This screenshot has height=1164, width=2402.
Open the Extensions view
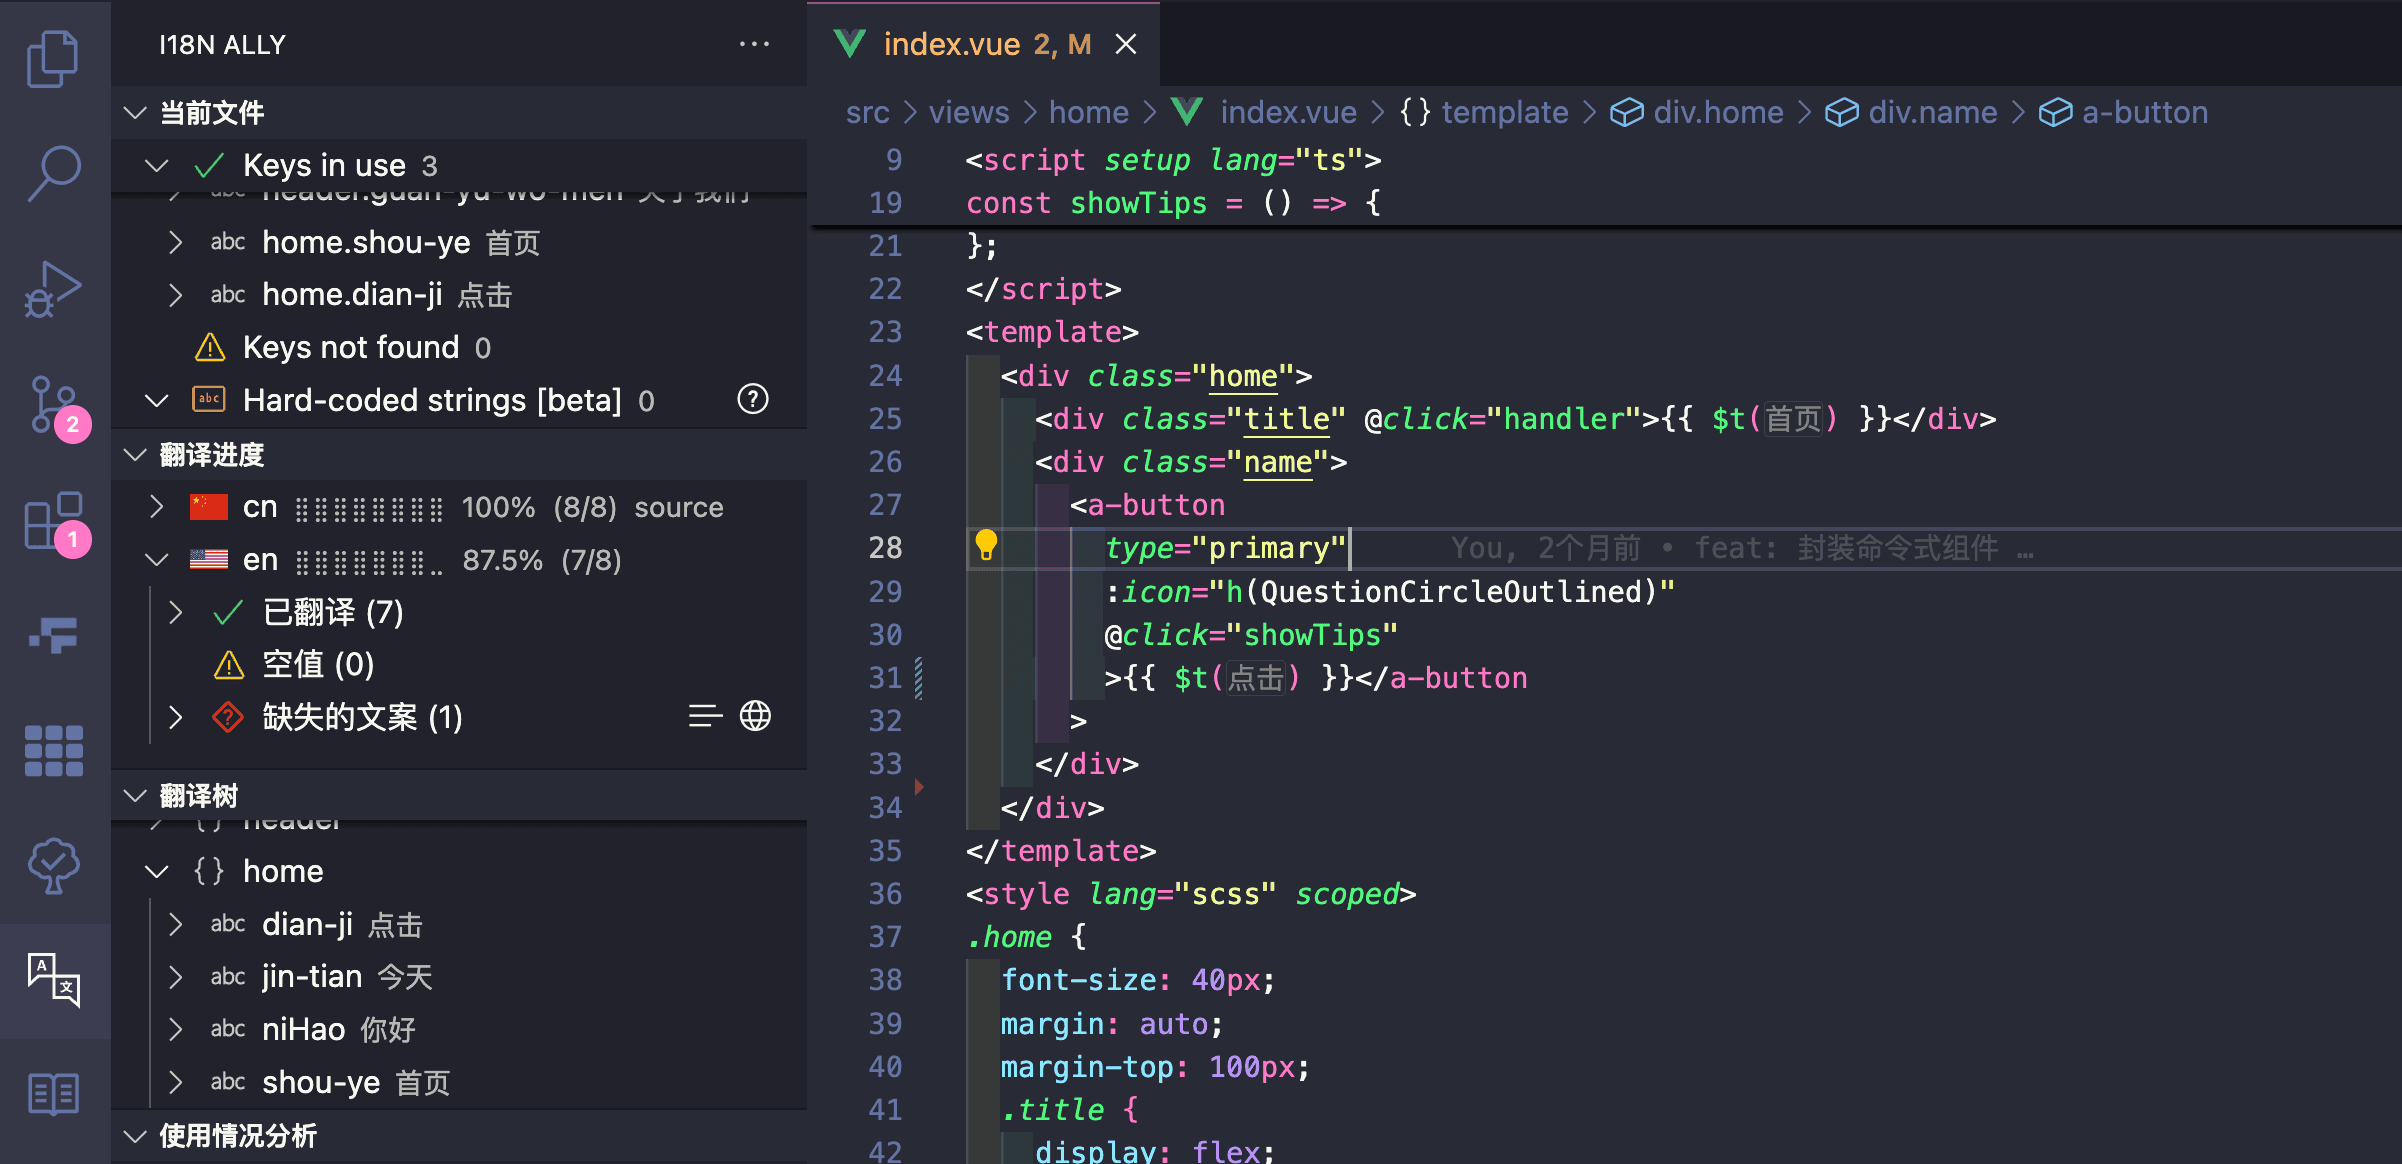54,520
